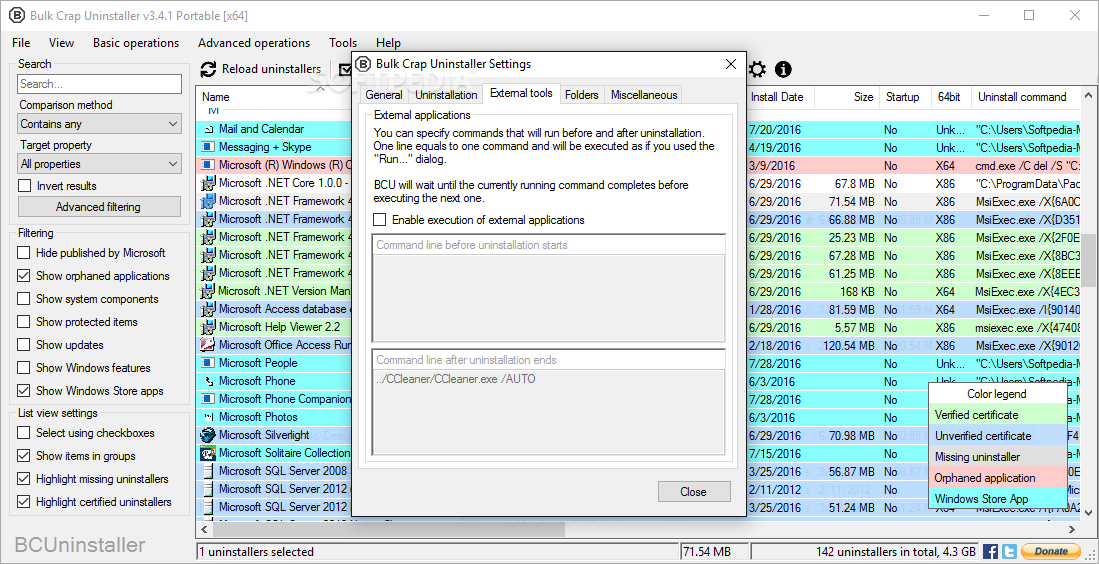Check Show protected items
The width and height of the screenshot is (1099, 564).
[x=24, y=322]
